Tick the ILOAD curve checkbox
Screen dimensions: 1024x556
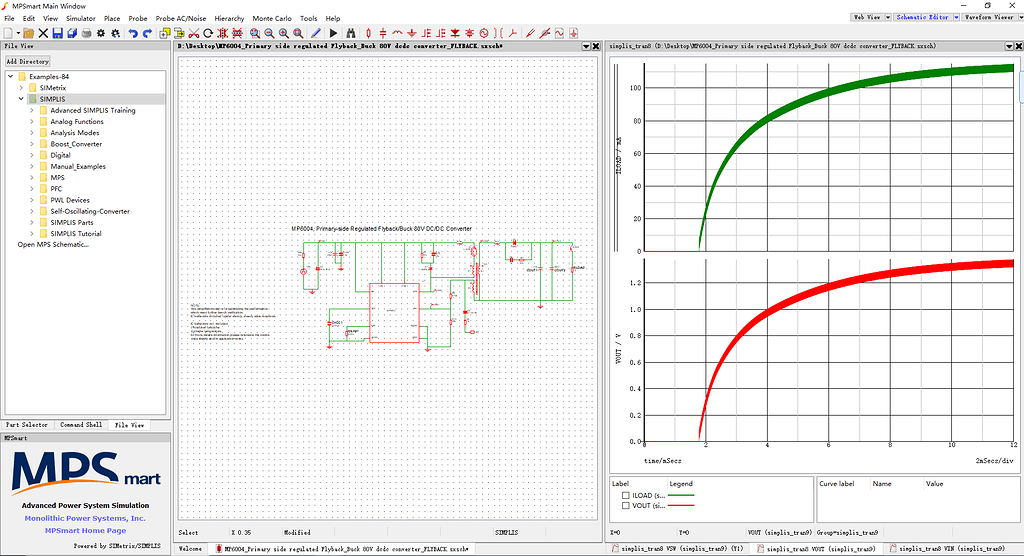[626, 495]
